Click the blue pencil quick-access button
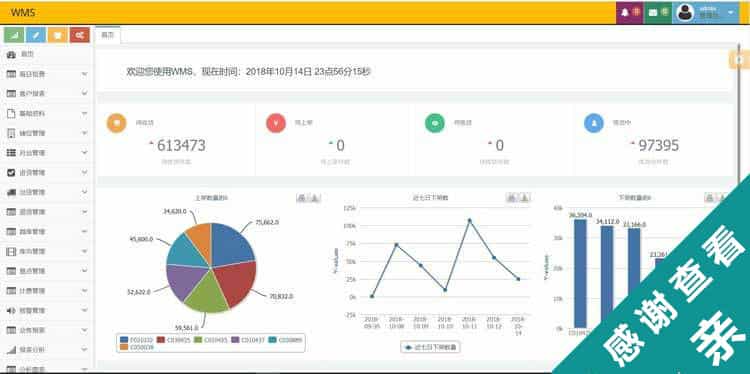The height and width of the screenshot is (374, 750). click(36, 35)
